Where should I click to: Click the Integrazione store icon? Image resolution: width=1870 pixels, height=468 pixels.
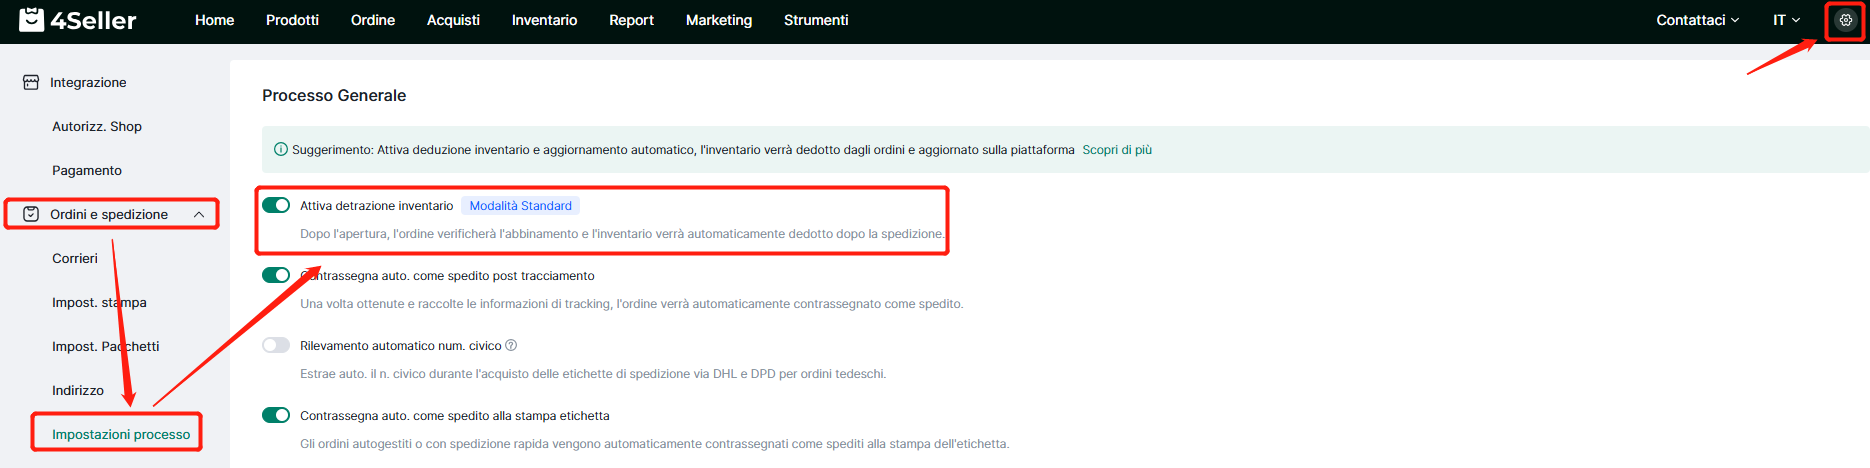click(x=31, y=82)
